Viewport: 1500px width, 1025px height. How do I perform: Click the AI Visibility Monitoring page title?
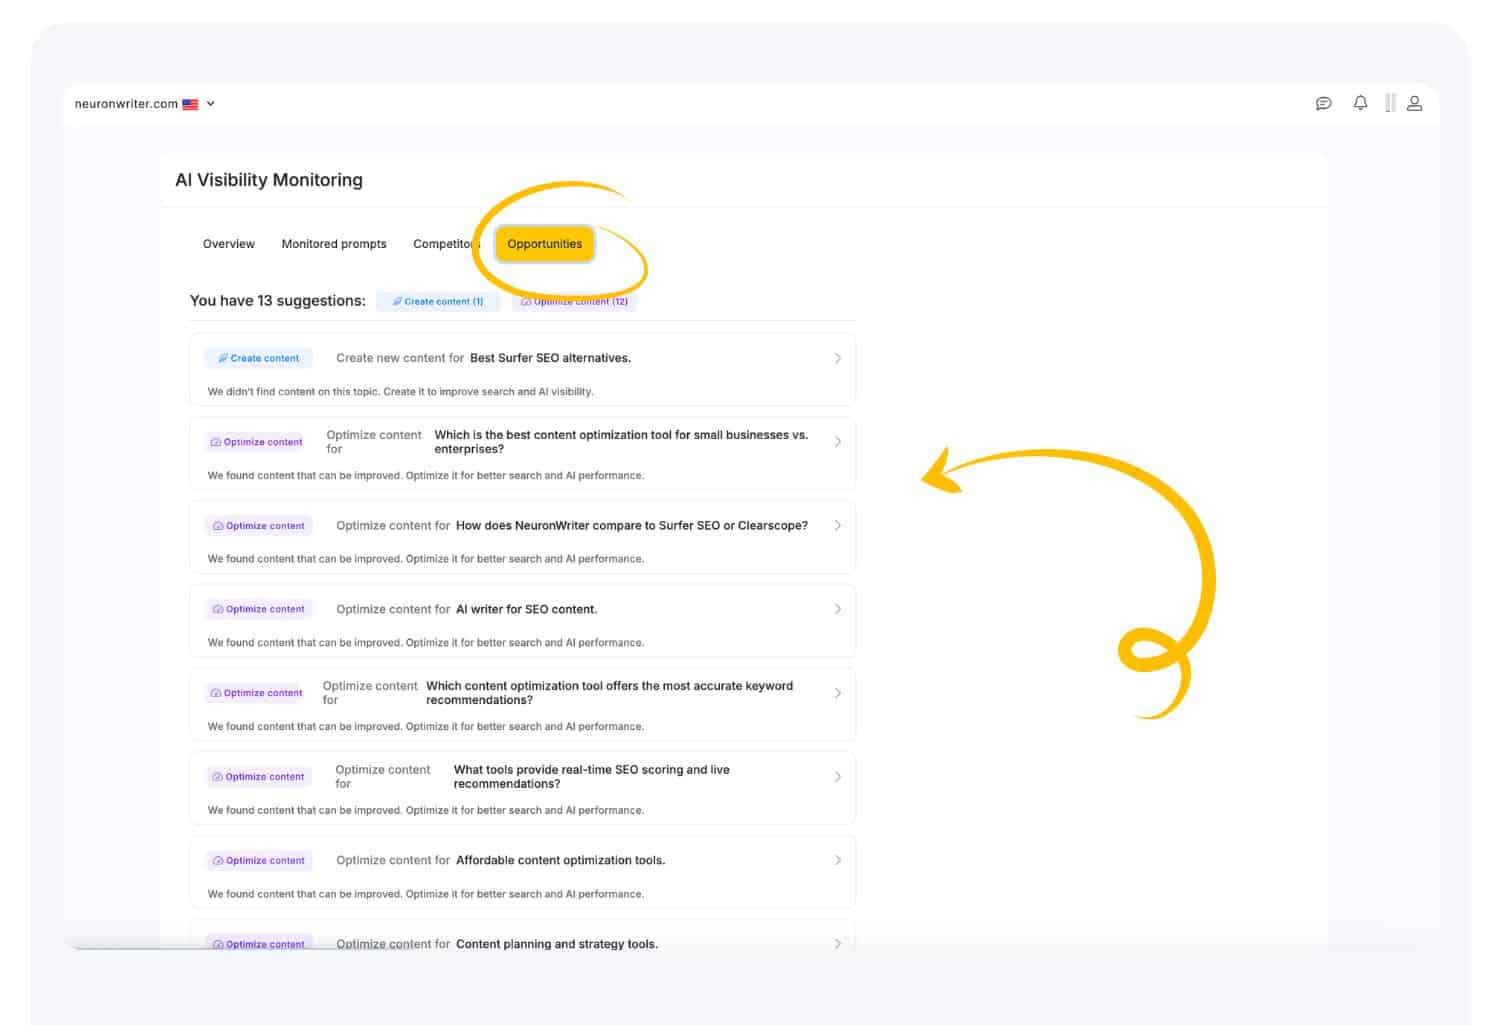coord(268,180)
